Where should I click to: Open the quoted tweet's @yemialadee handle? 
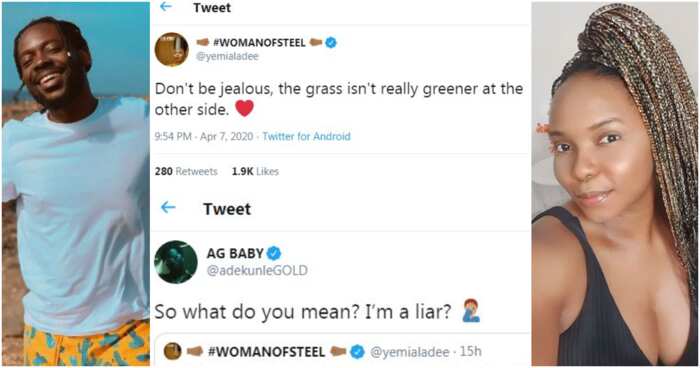tap(410, 352)
